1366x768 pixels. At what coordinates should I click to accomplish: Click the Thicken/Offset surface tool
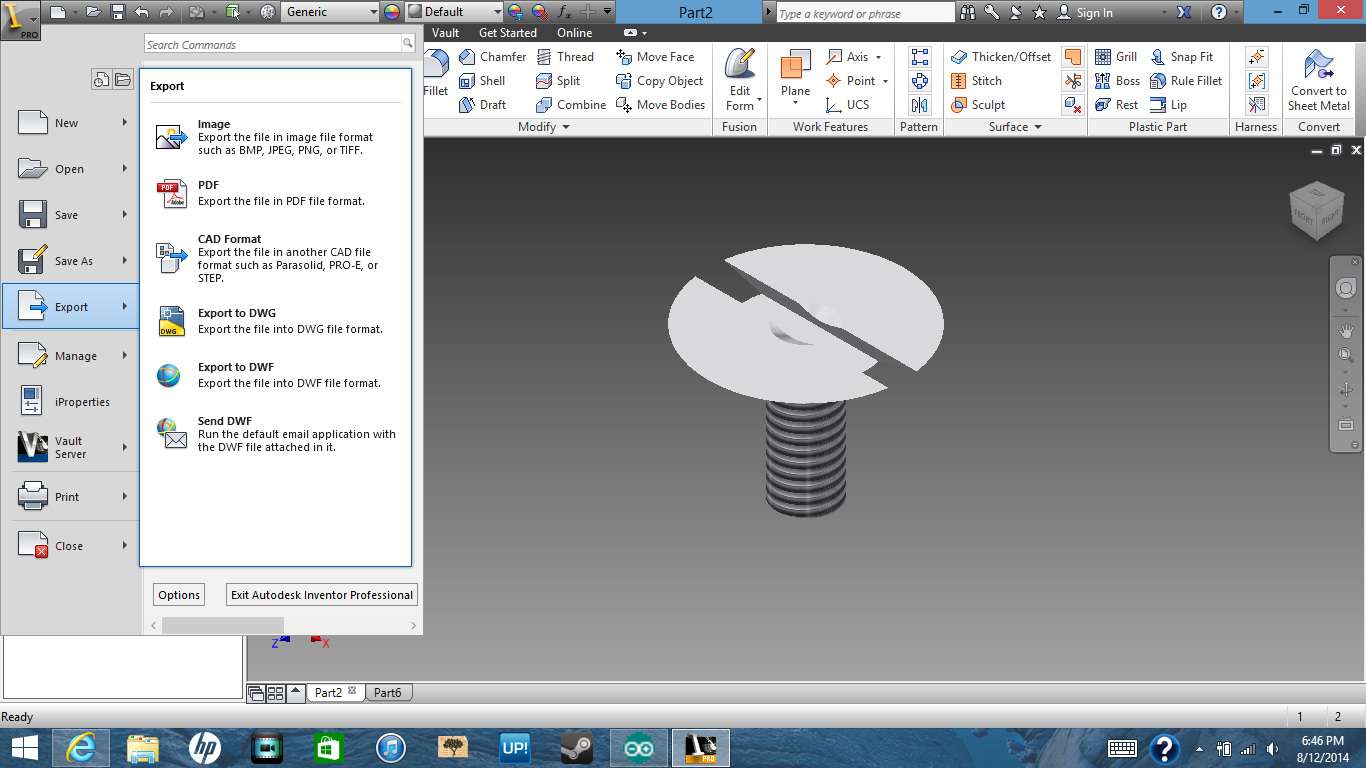1001,57
